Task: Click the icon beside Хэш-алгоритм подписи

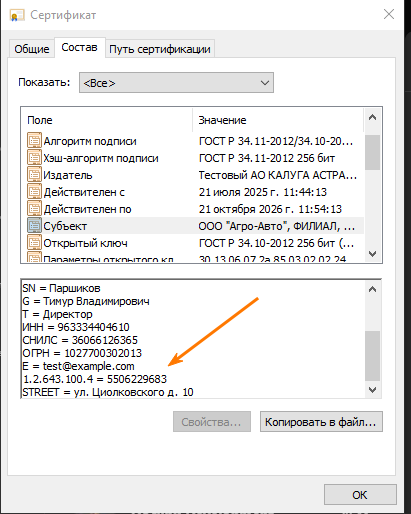Action: pos(34,158)
